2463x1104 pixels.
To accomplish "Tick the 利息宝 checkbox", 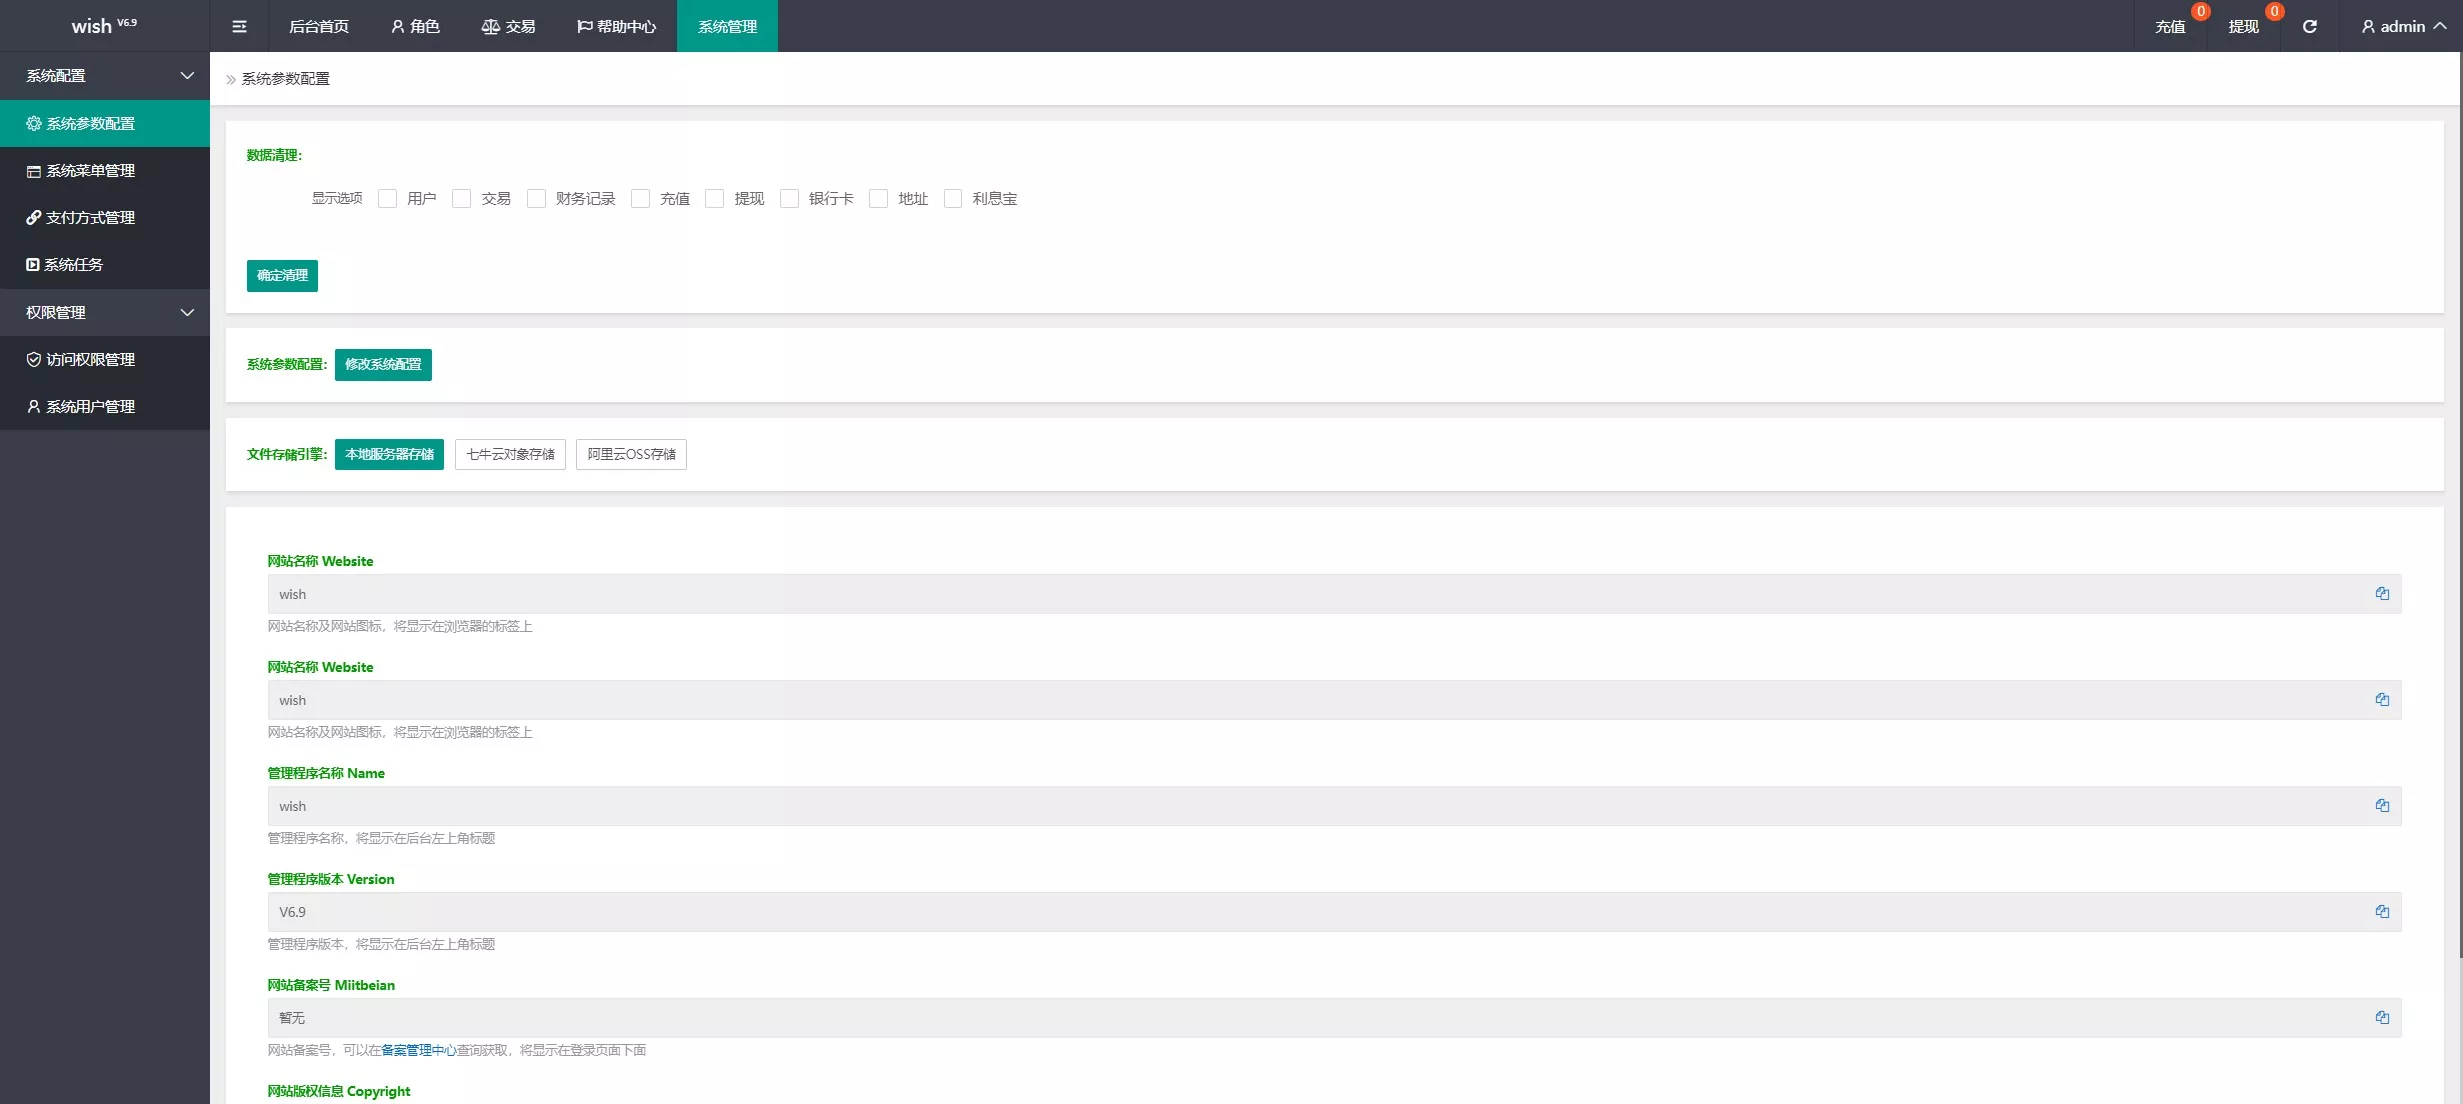I will click(953, 199).
